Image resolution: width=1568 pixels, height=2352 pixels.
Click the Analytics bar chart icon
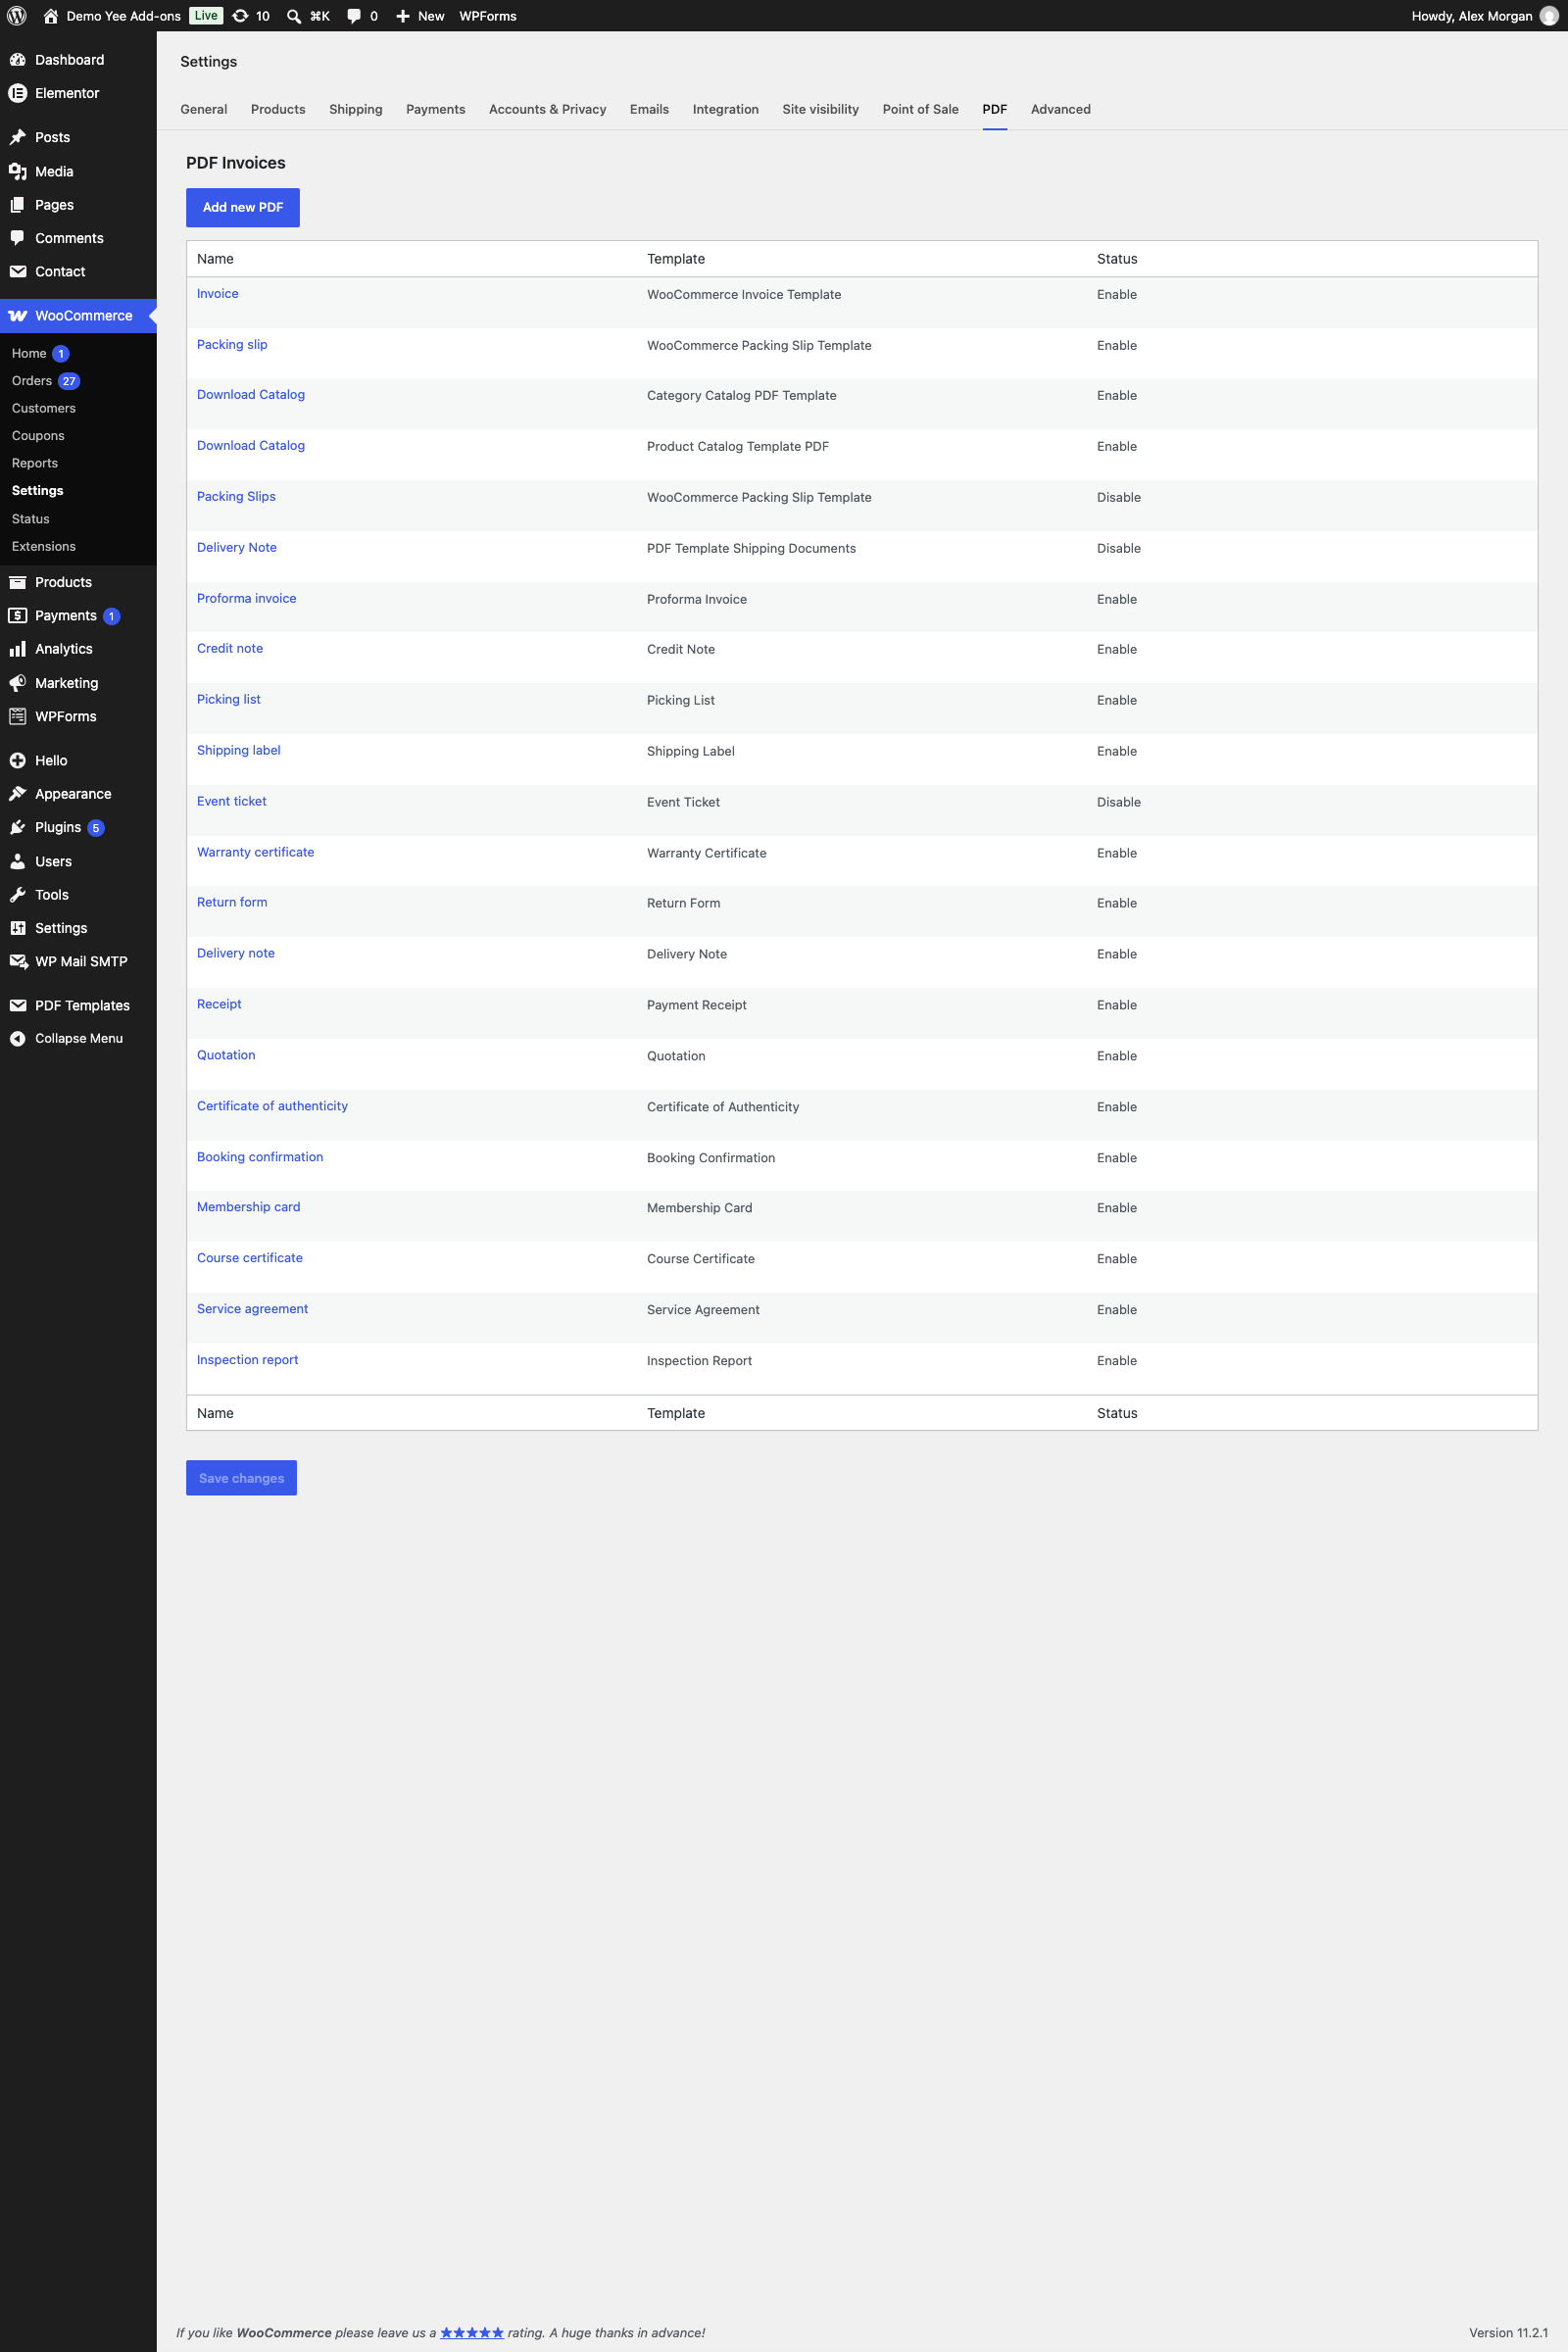point(17,649)
